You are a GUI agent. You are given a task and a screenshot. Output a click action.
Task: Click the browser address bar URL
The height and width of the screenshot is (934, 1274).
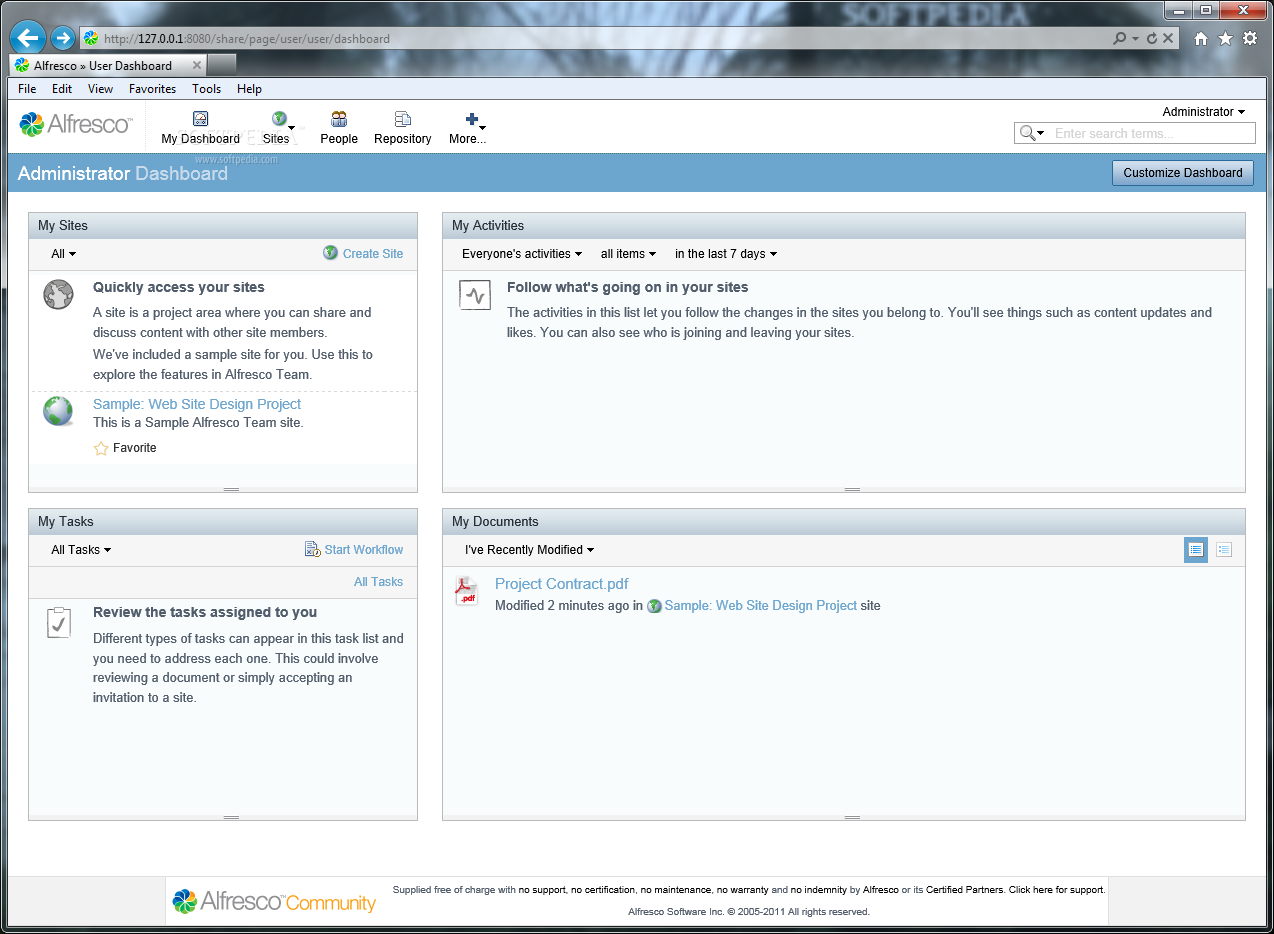247,39
